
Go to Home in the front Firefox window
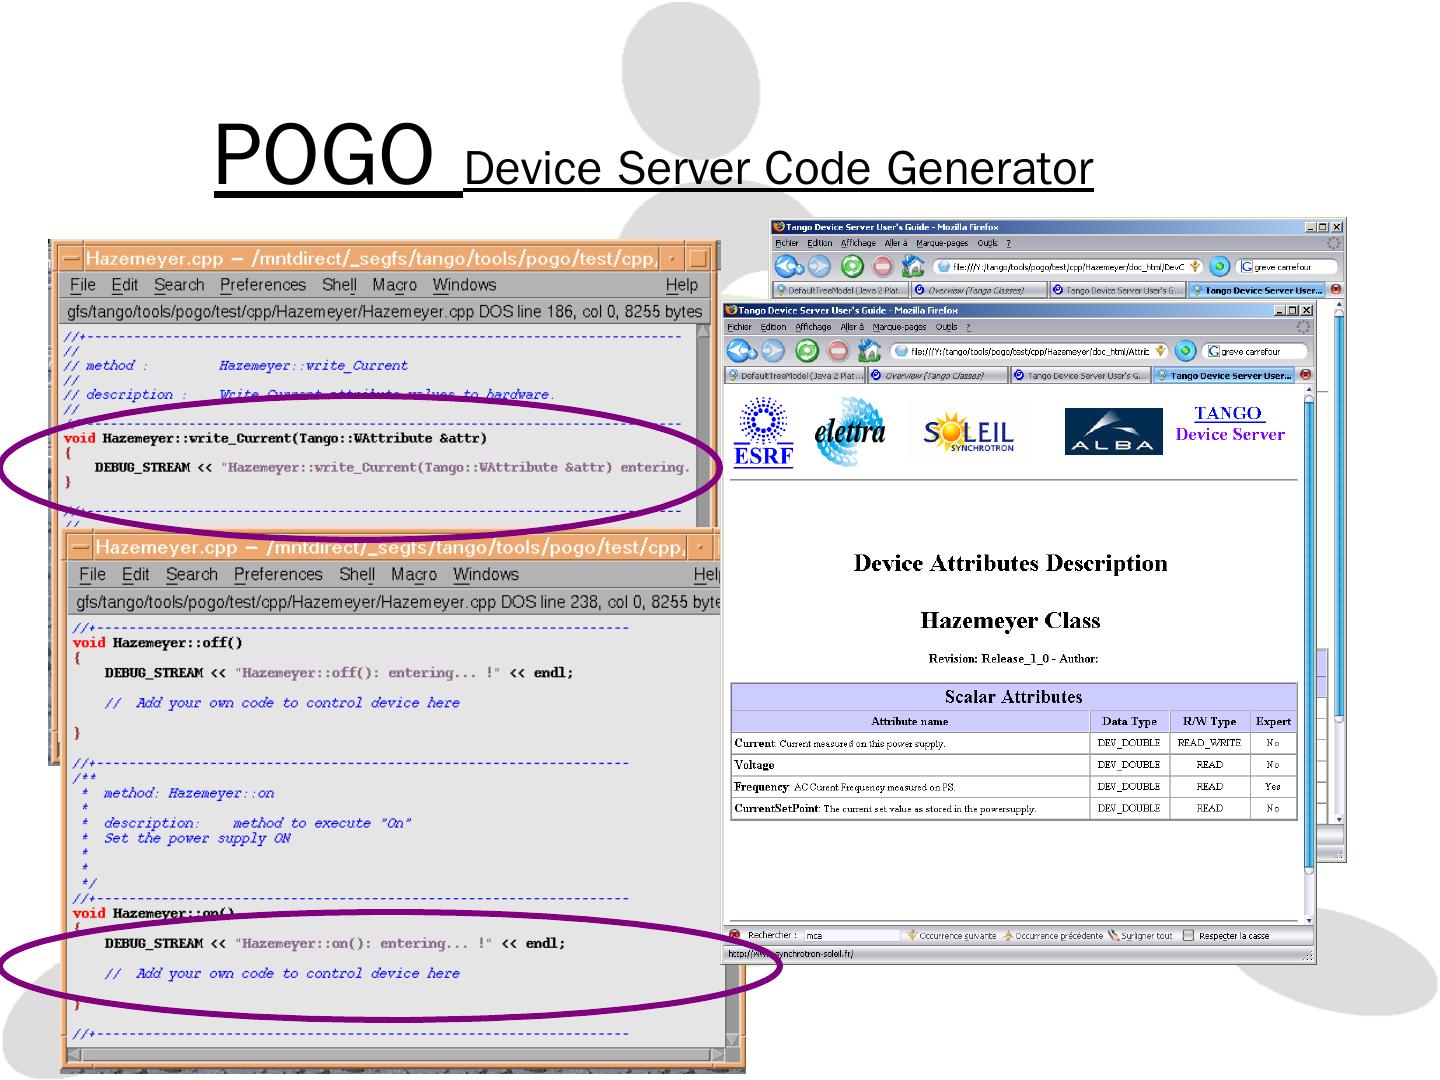(x=869, y=350)
